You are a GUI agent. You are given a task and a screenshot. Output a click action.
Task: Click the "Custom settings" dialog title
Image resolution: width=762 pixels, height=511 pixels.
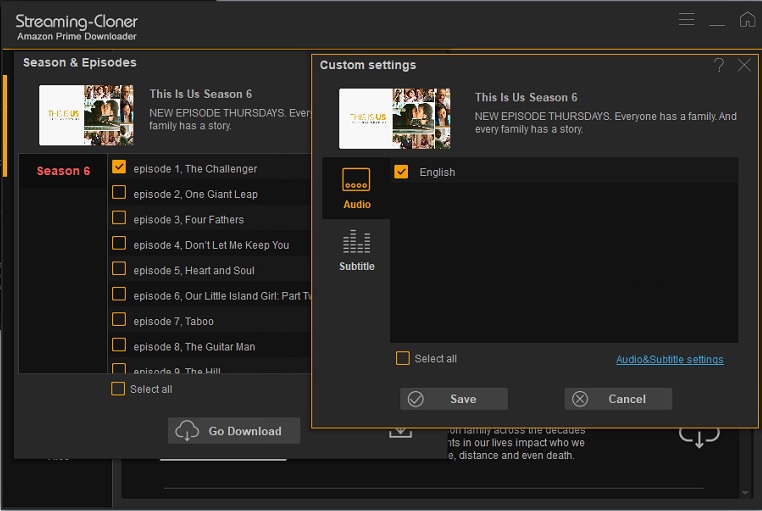coord(368,65)
